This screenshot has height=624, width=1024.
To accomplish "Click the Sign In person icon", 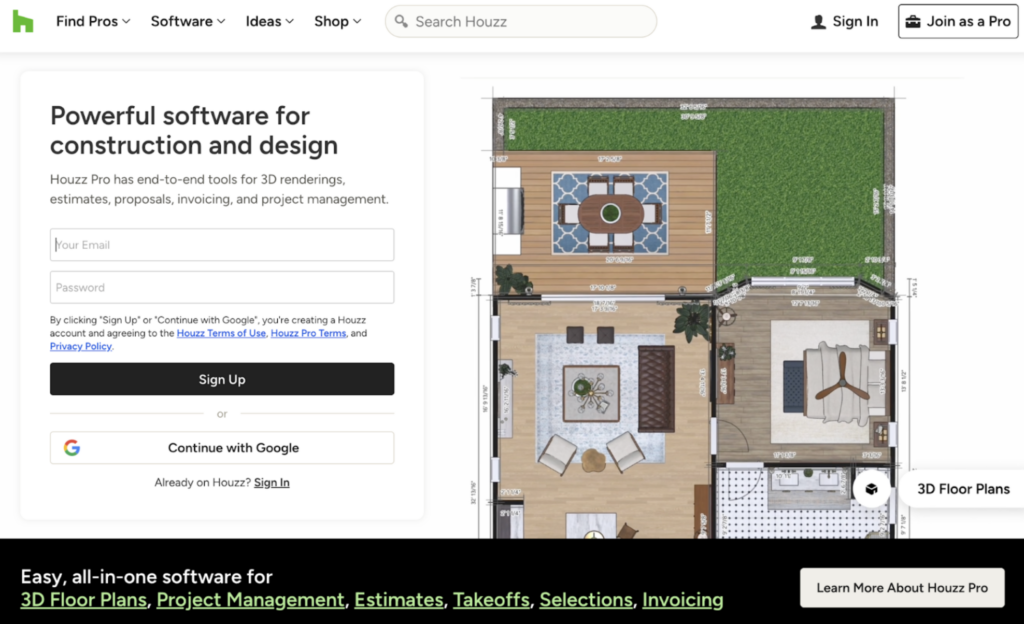I will [819, 22].
